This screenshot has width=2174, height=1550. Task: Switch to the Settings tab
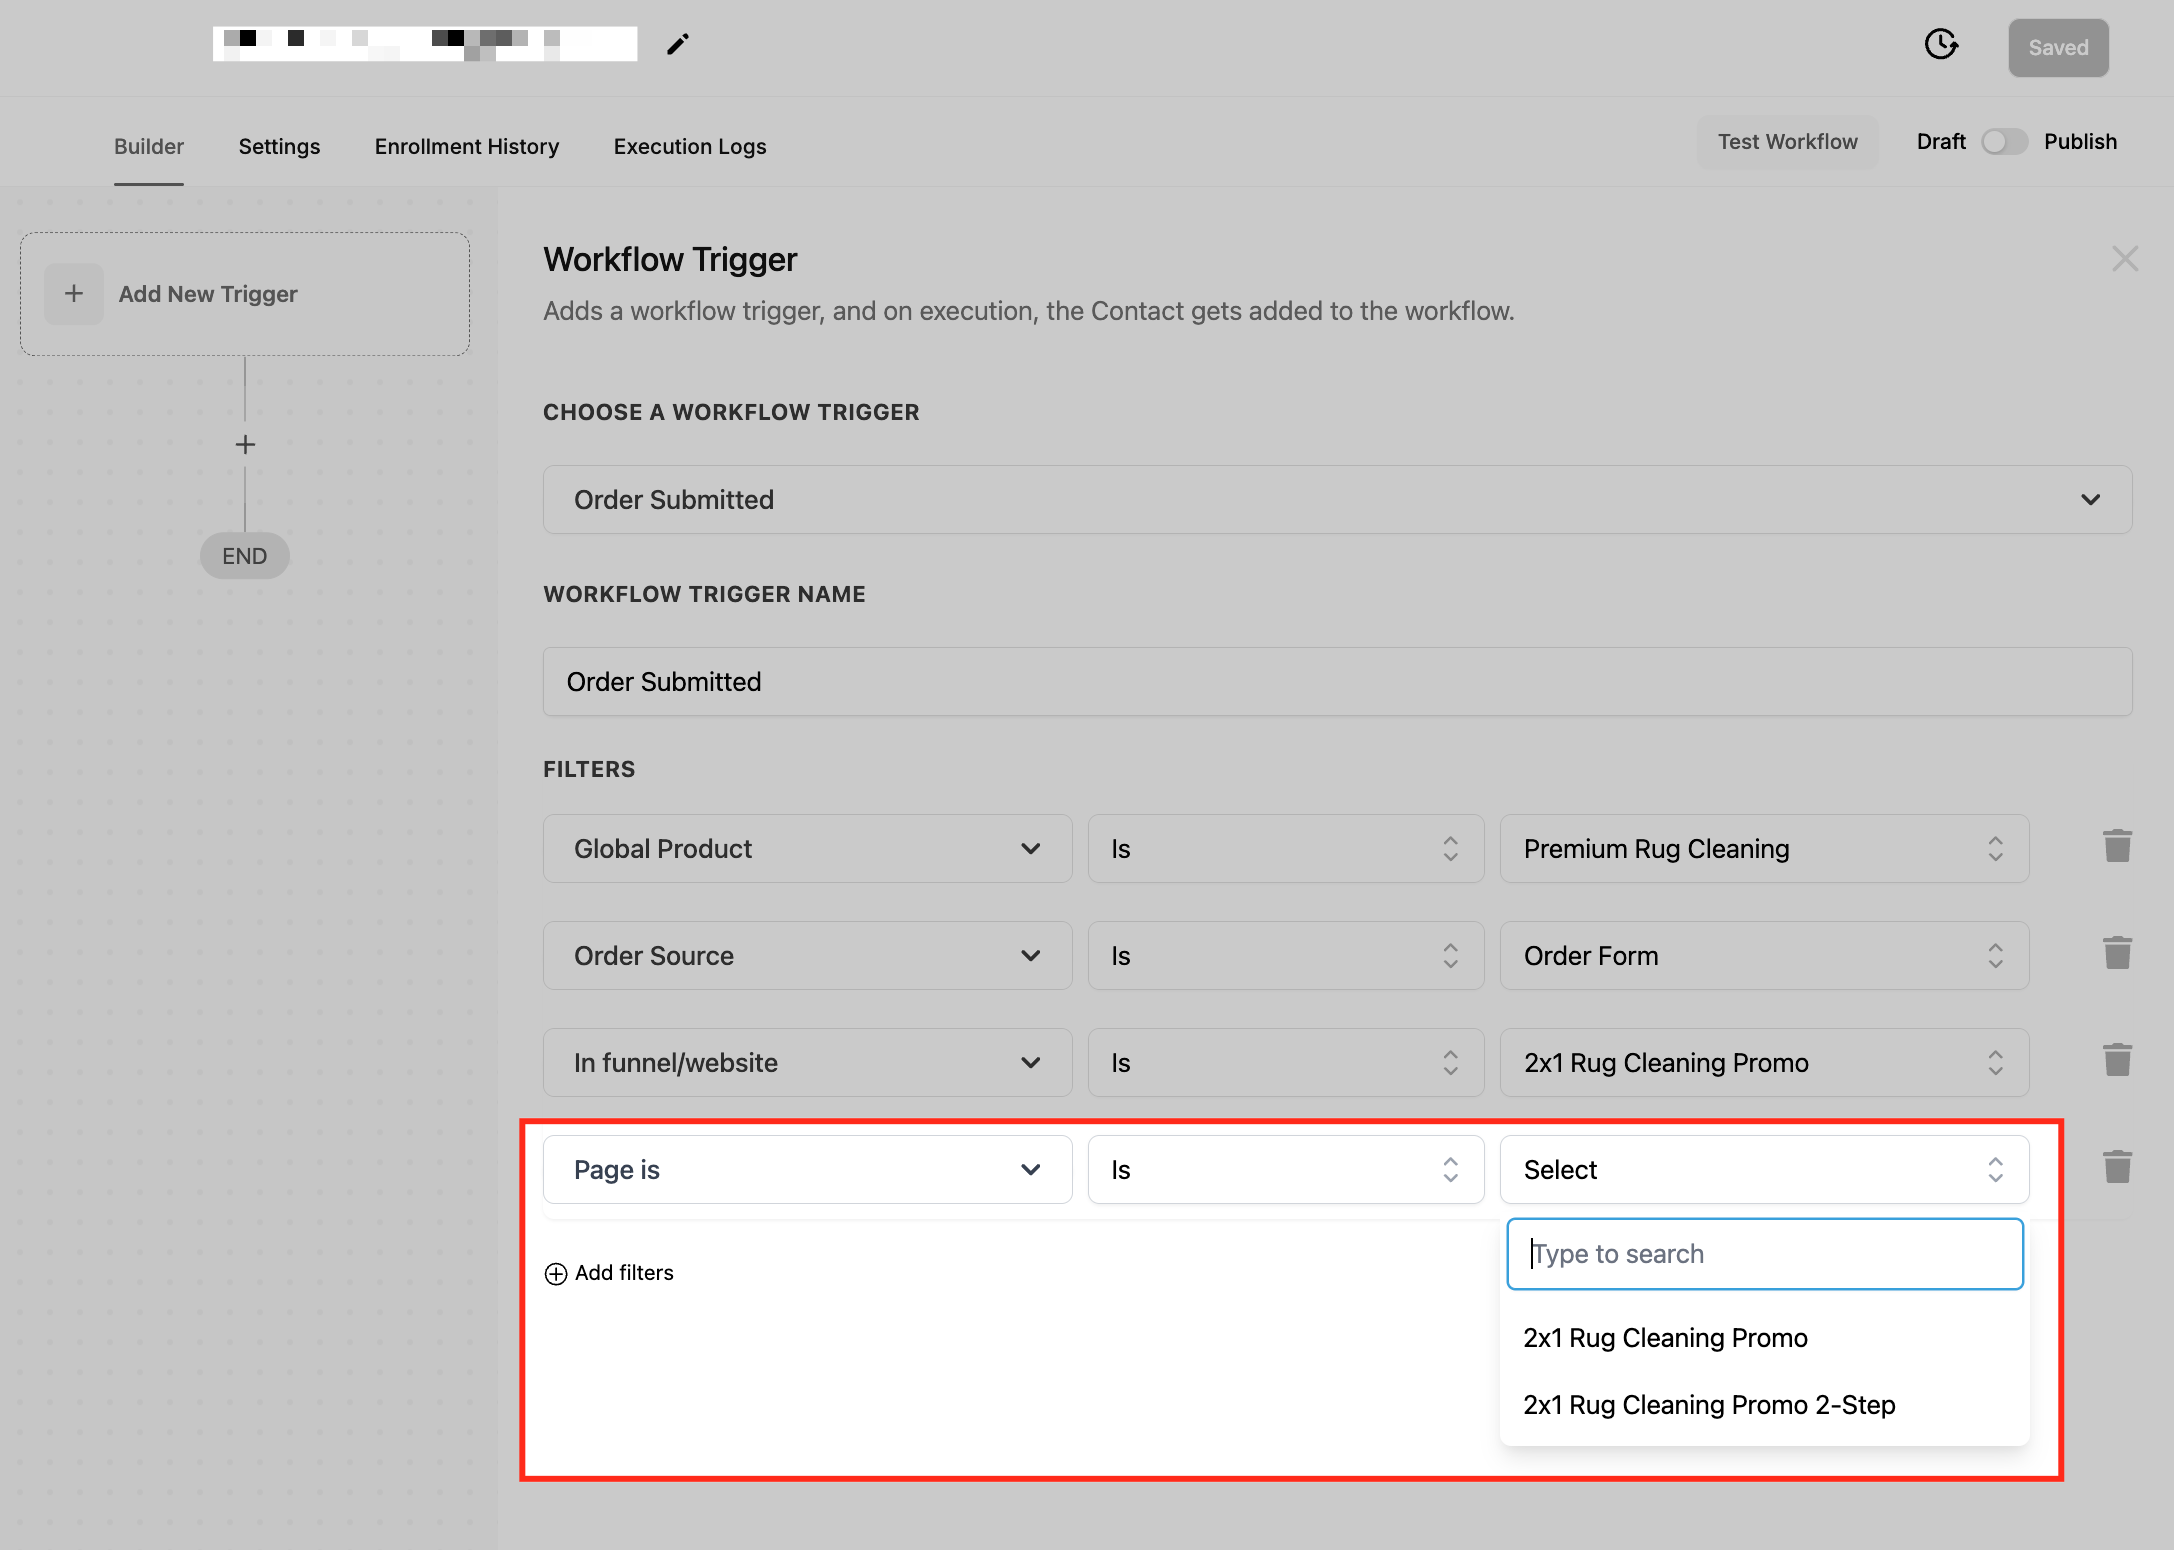coord(279,146)
